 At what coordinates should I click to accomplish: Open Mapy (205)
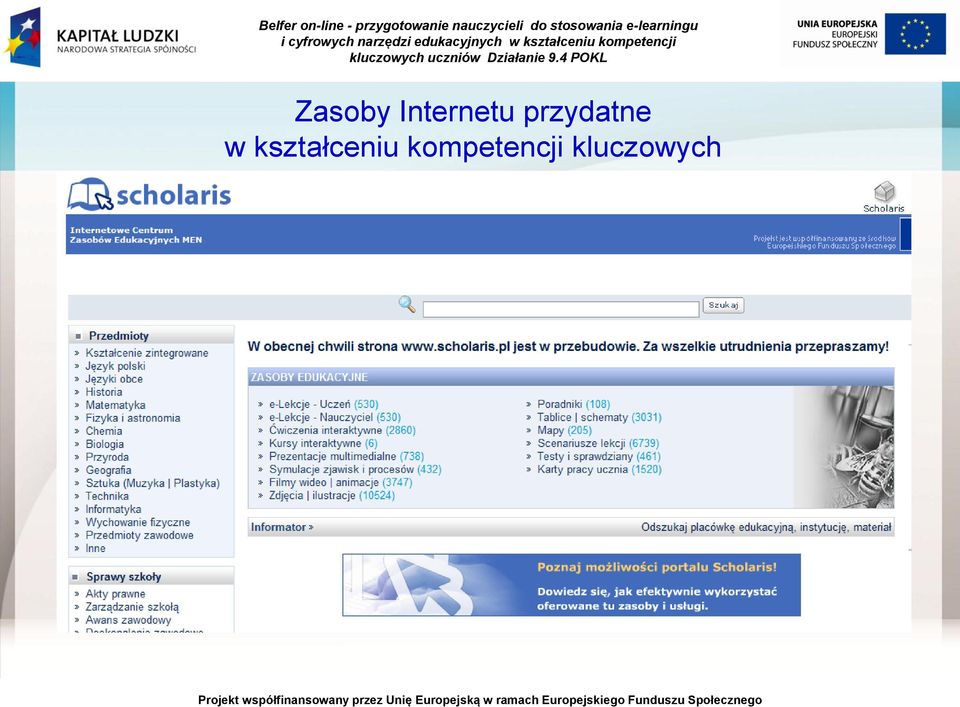[x=564, y=430]
